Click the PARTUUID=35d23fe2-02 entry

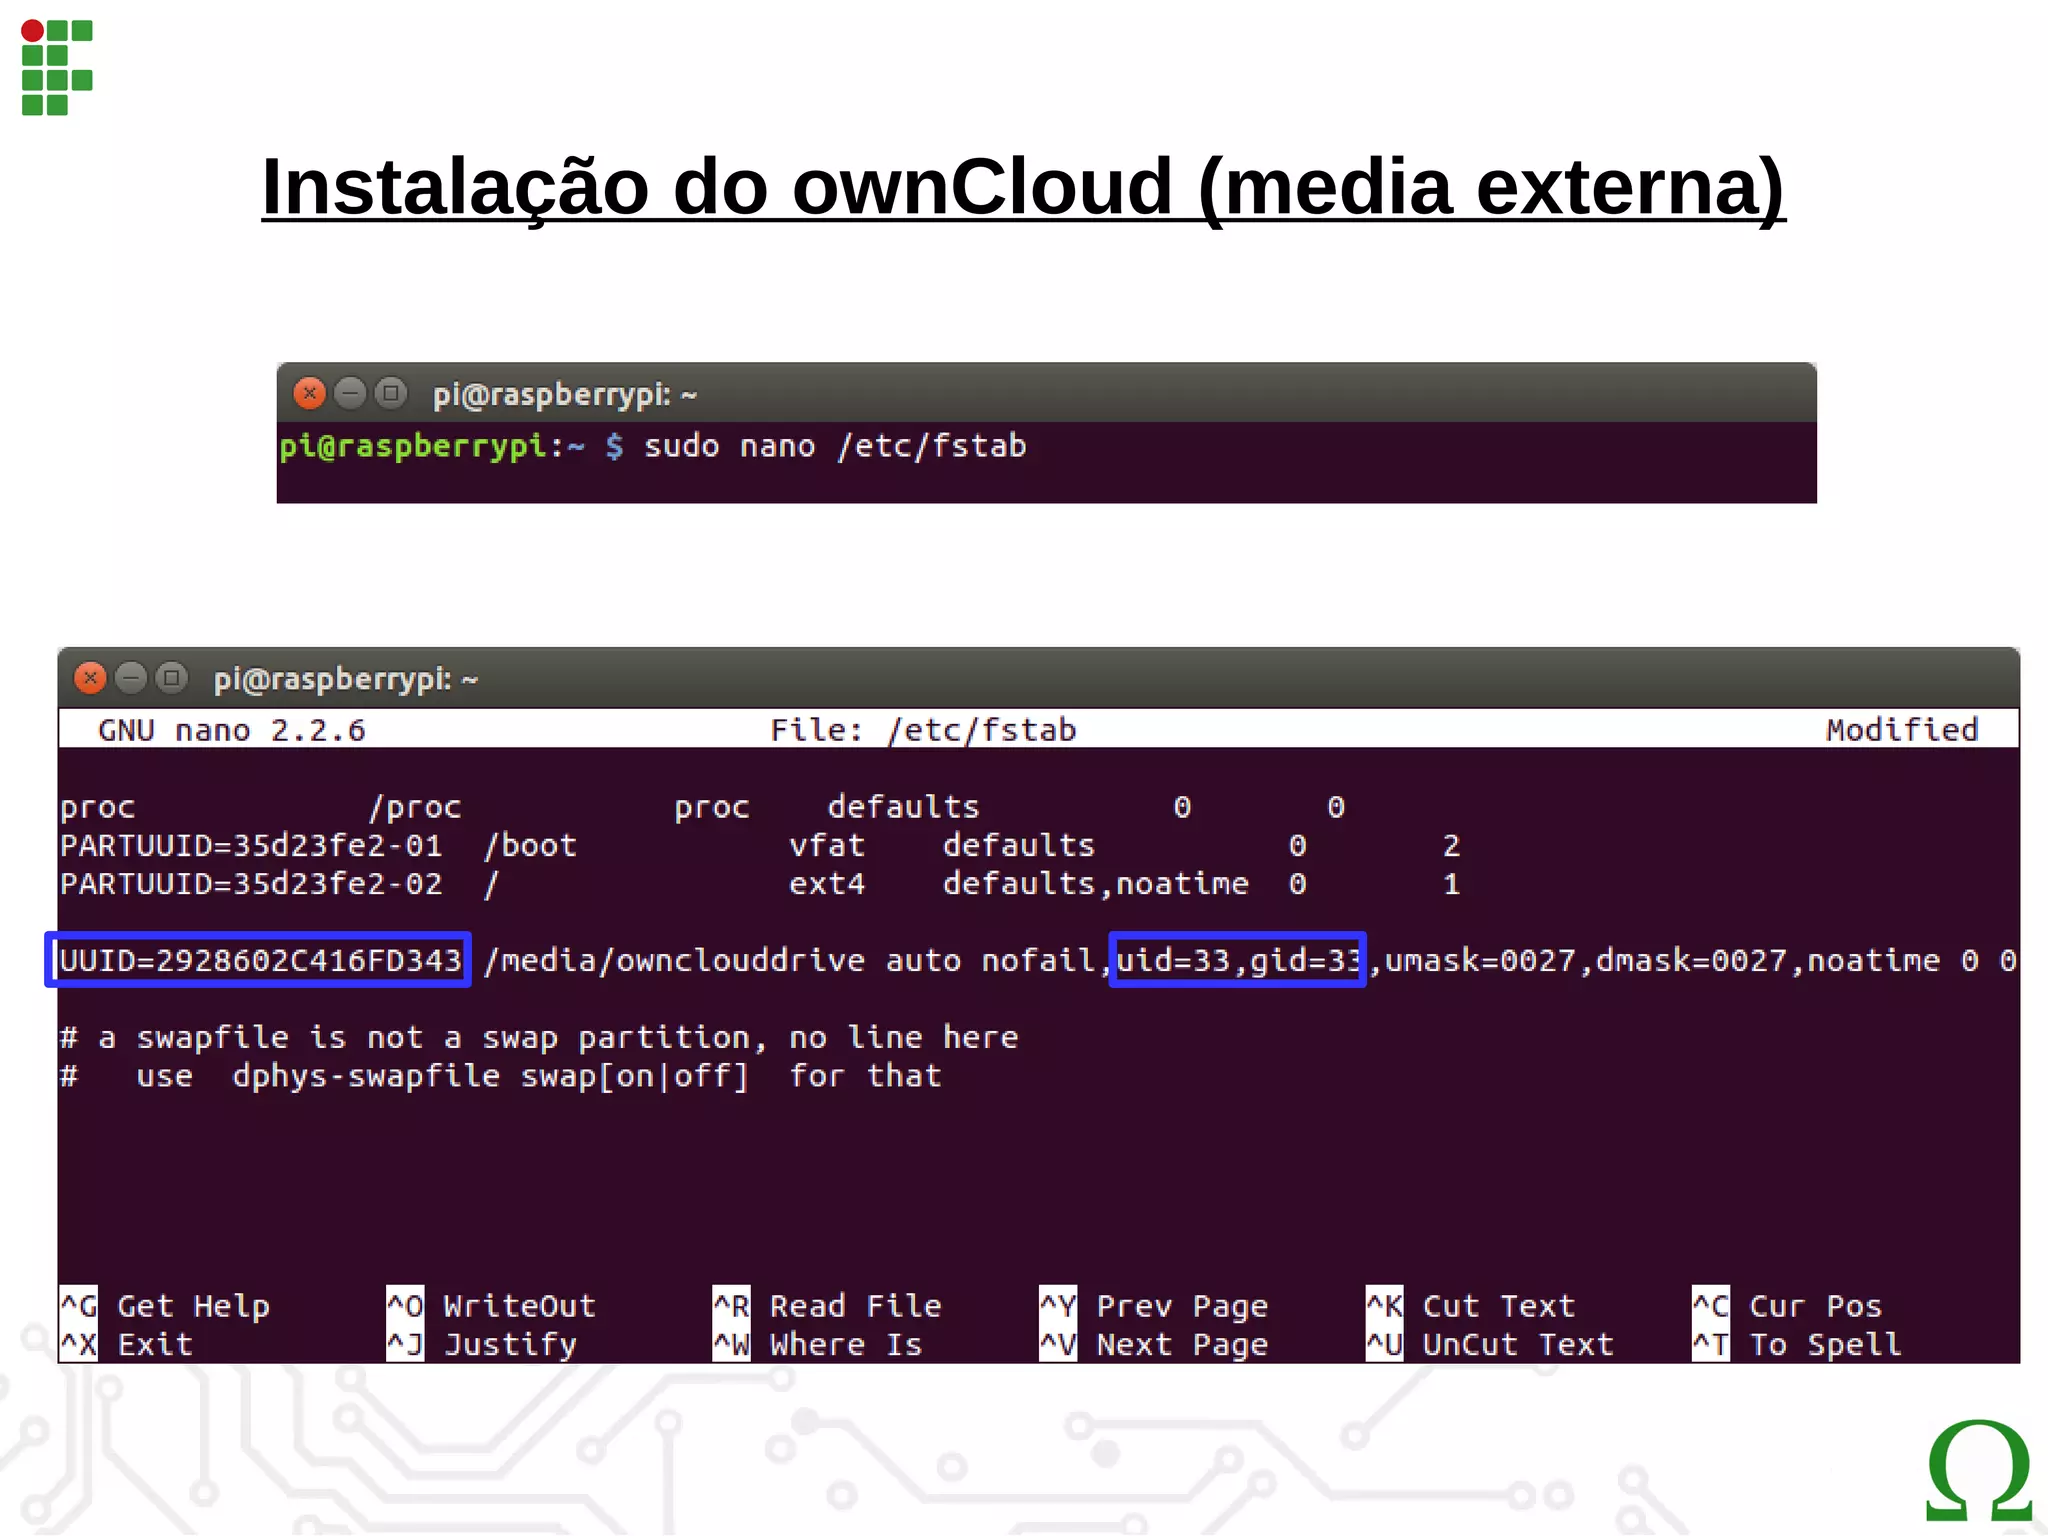(251, 884)
